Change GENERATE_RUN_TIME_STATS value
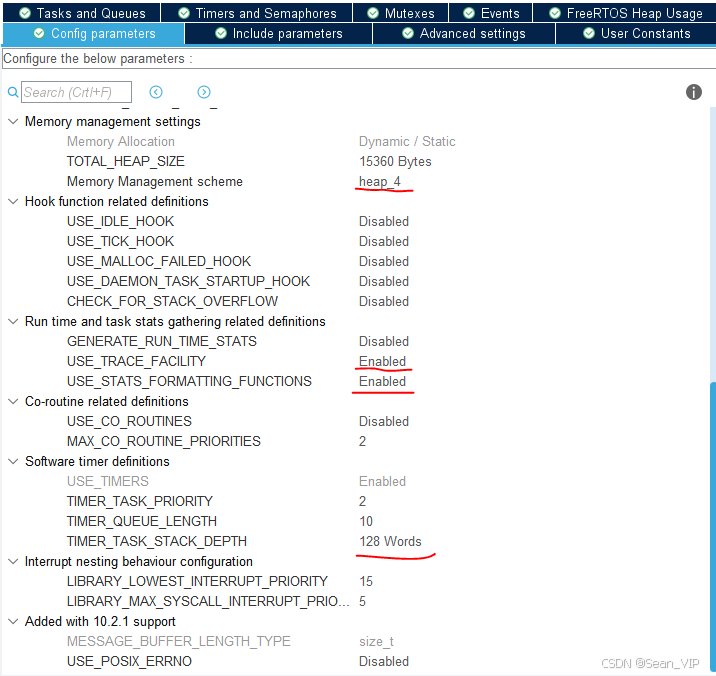This screenshot has width=716, height=676. coord(384,342)
